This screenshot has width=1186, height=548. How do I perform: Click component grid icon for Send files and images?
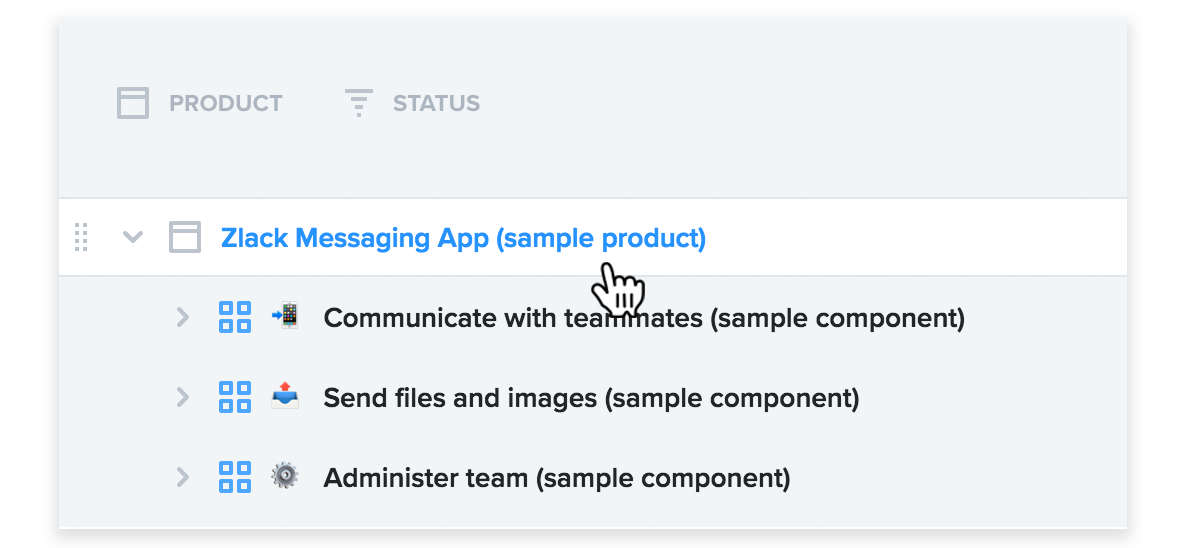235,397
